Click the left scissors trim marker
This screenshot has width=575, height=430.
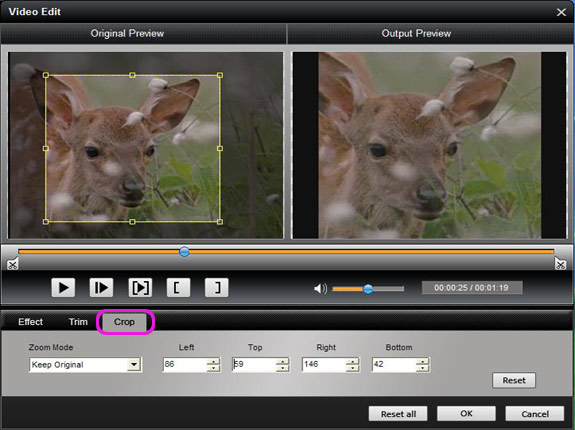(12, 264)
